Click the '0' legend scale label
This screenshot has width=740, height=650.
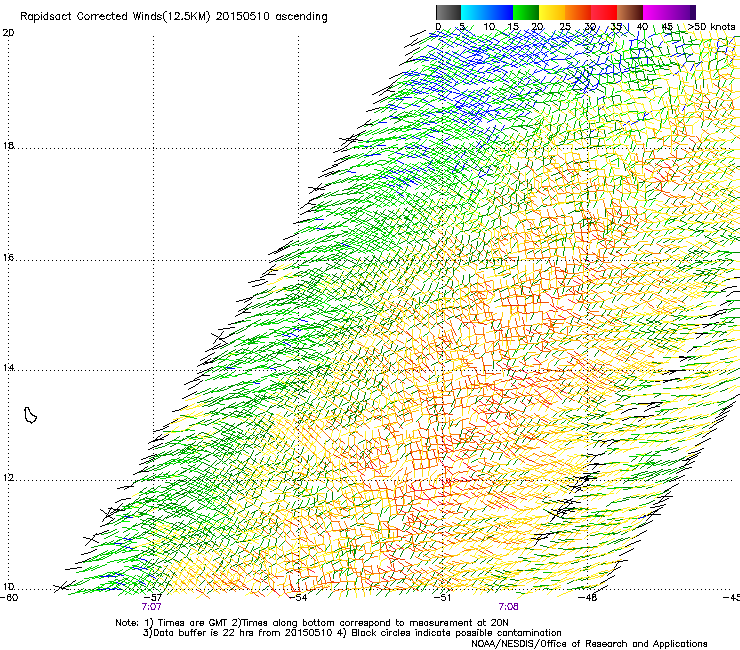[438, 26]
